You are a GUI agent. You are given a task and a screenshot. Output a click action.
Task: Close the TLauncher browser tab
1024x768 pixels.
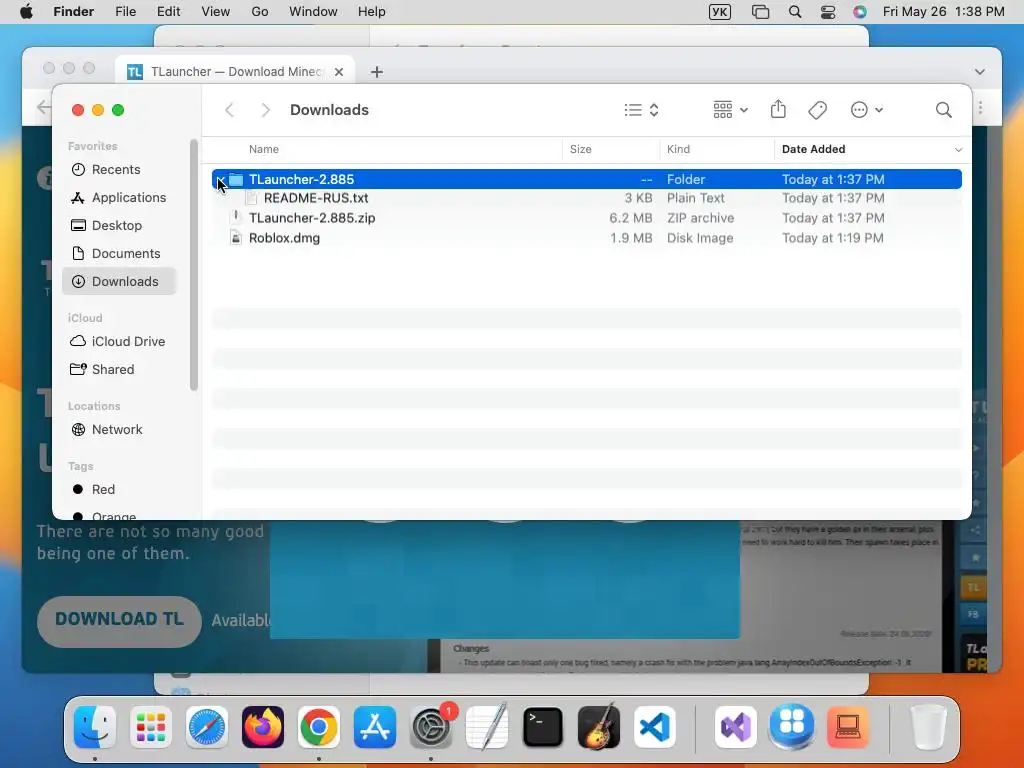[x=339, y=72]
